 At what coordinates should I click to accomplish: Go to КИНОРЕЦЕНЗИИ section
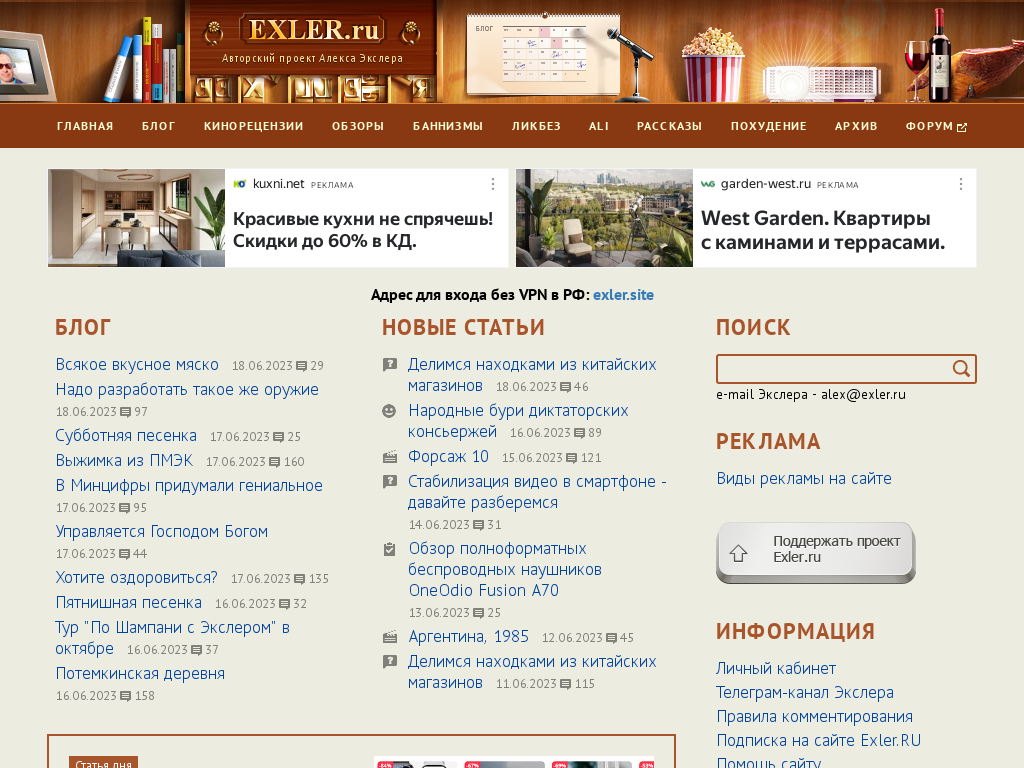253,126
